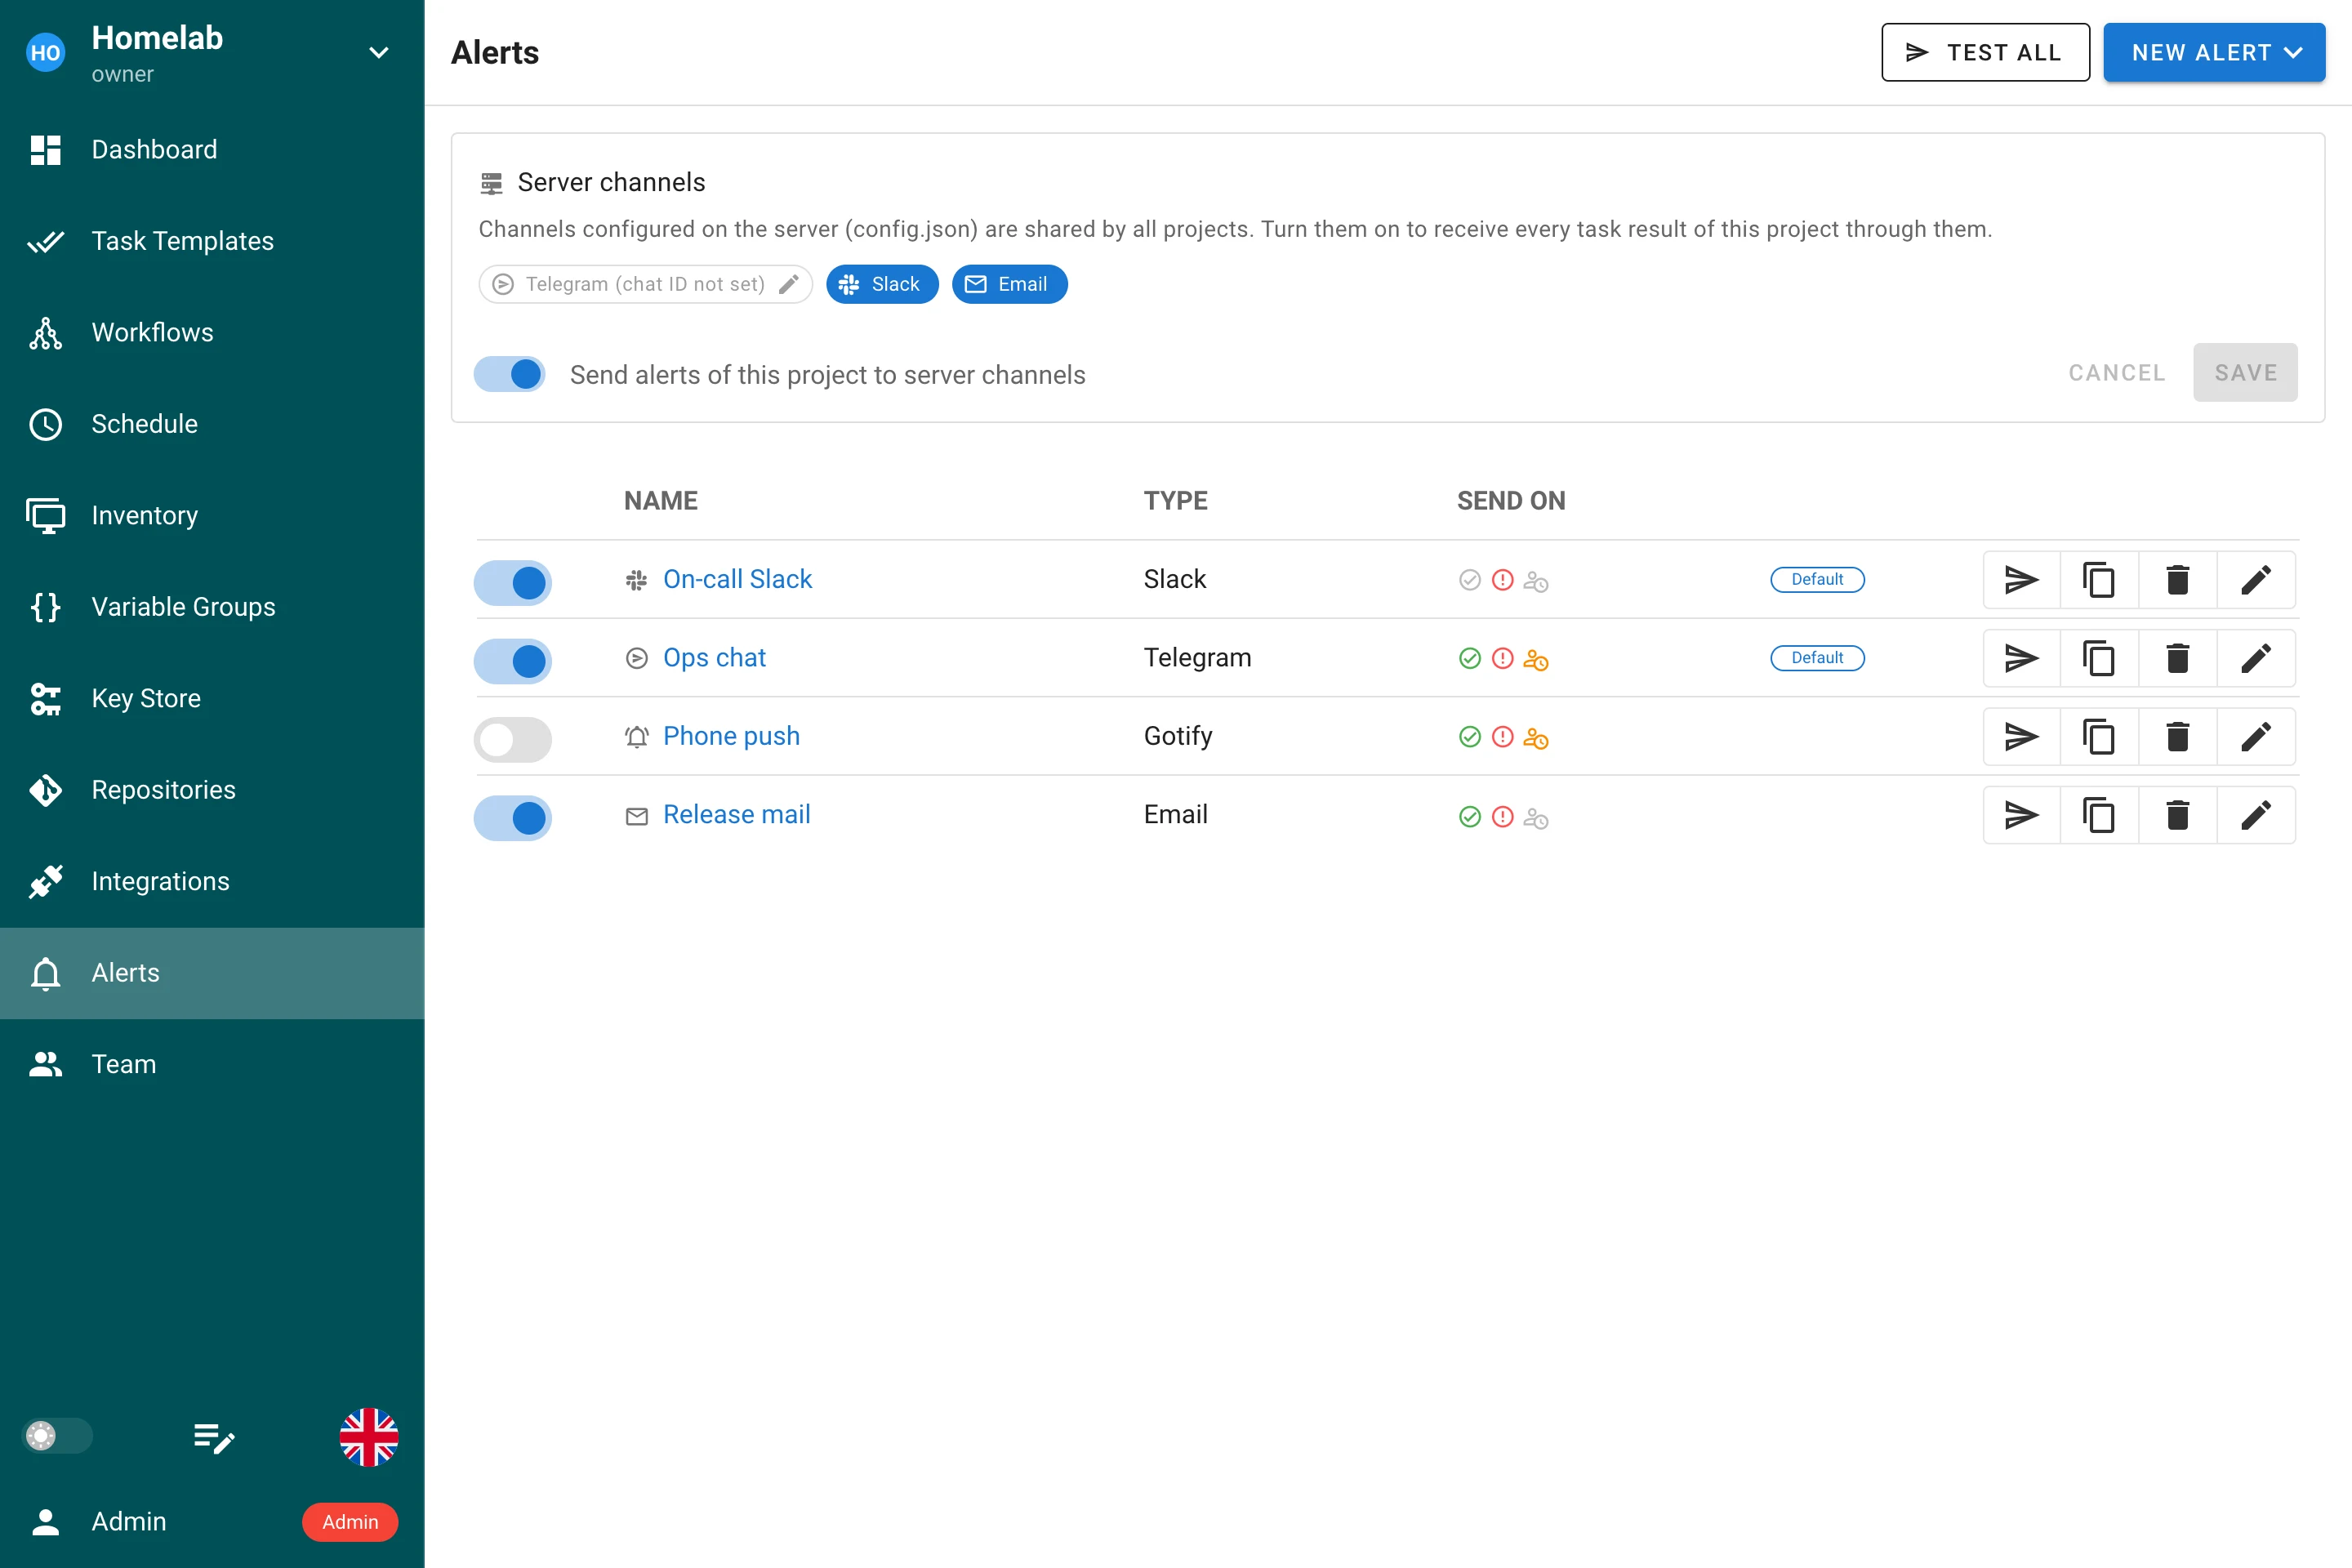Open Task Templates section
The height and width of the screenshot is (1568, 2352).
click(212, 241)
